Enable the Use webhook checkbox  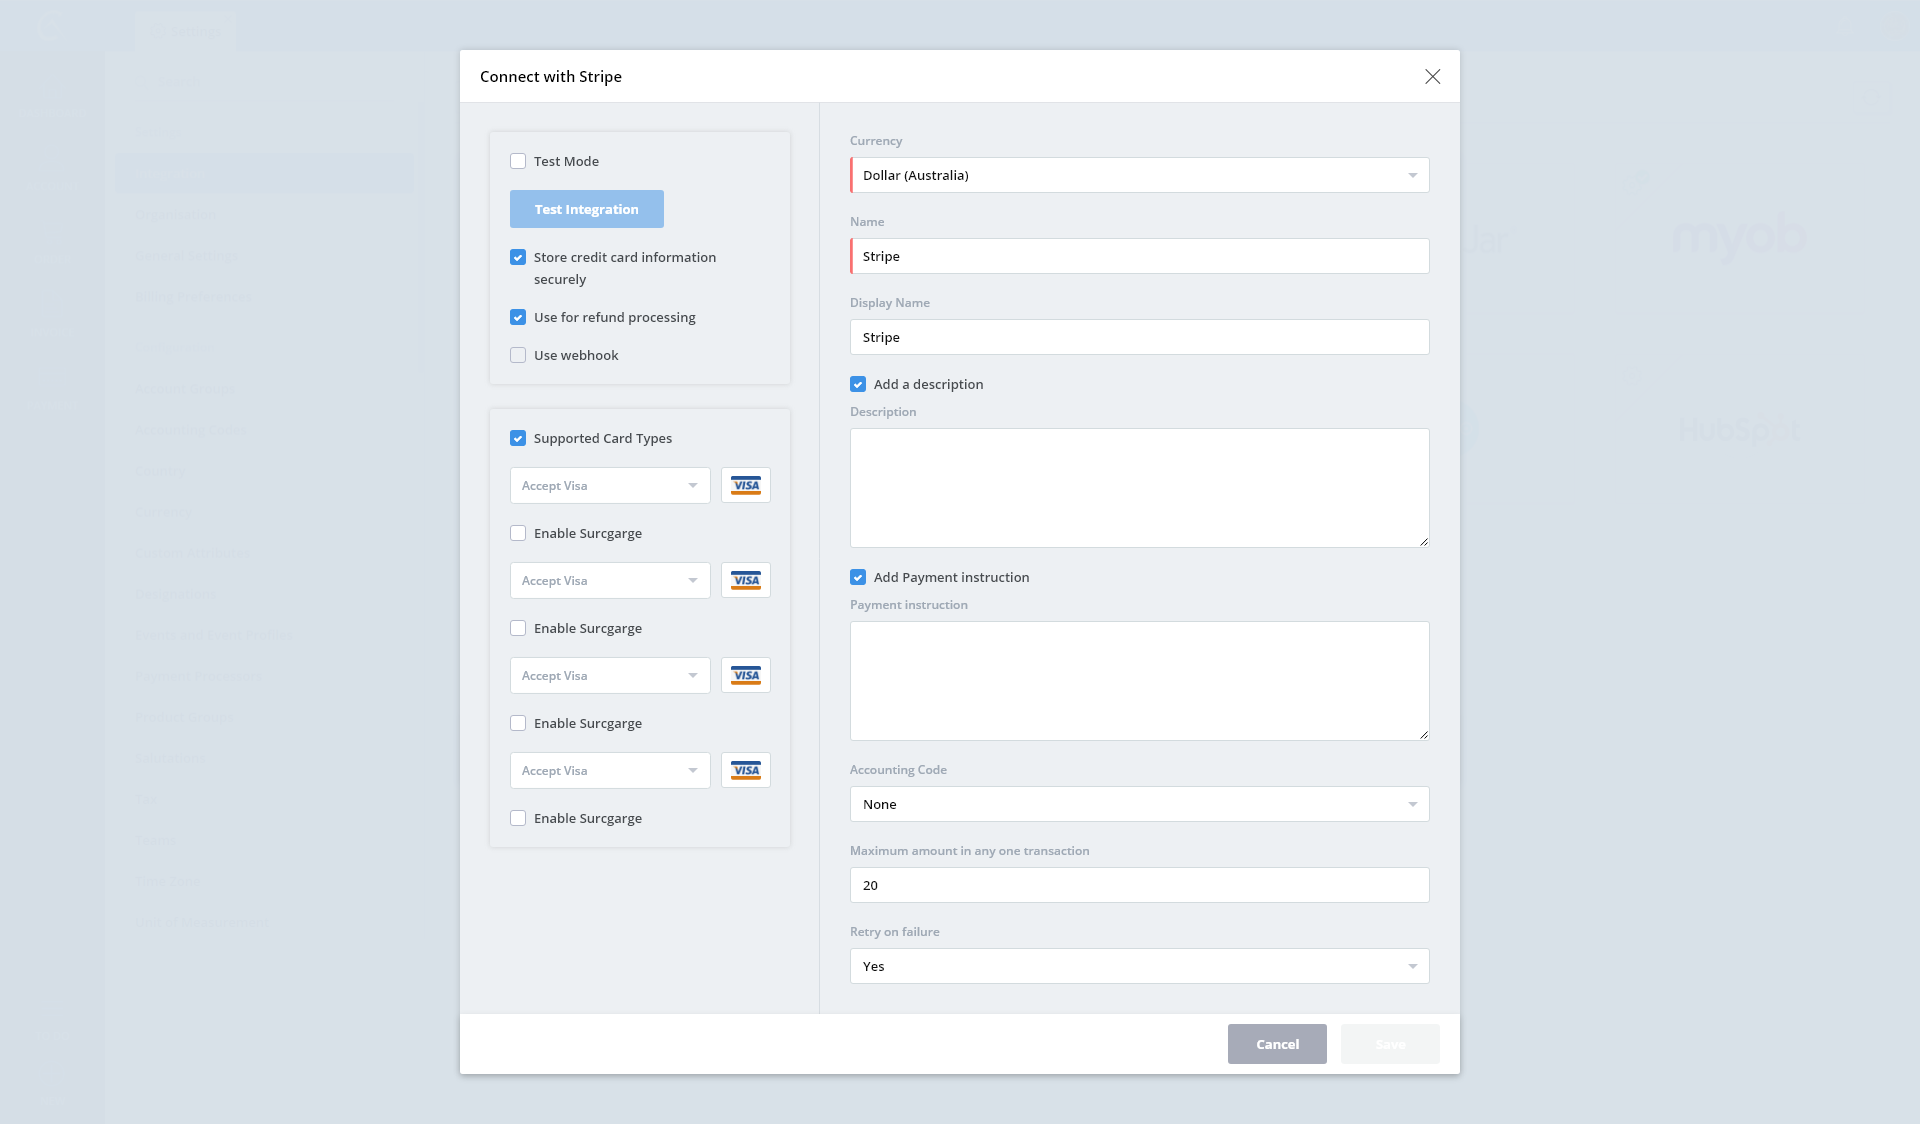(518, 355)
